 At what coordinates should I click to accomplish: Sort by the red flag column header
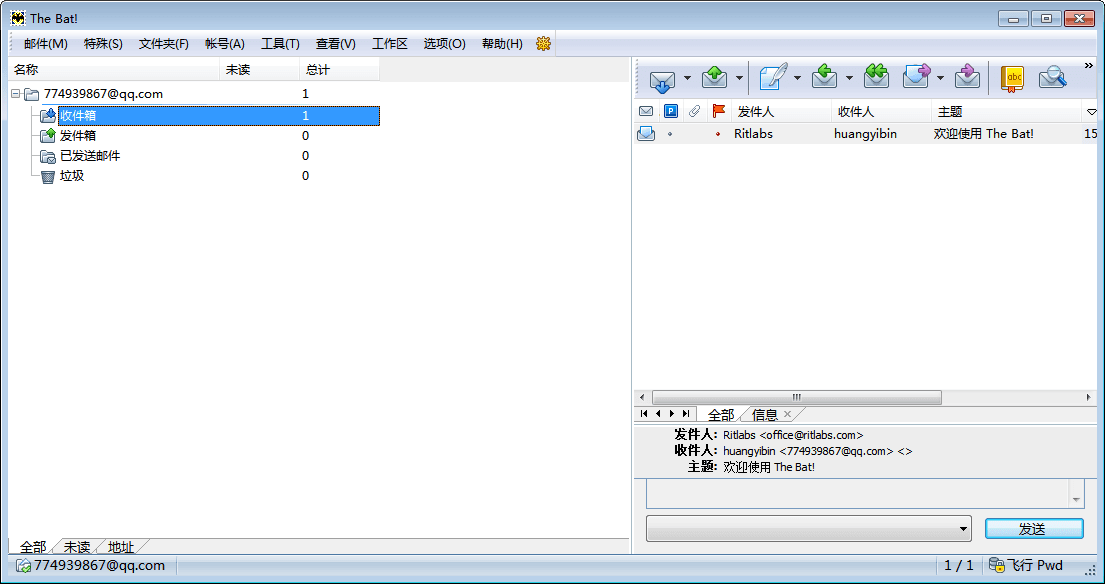coord(718,111)
